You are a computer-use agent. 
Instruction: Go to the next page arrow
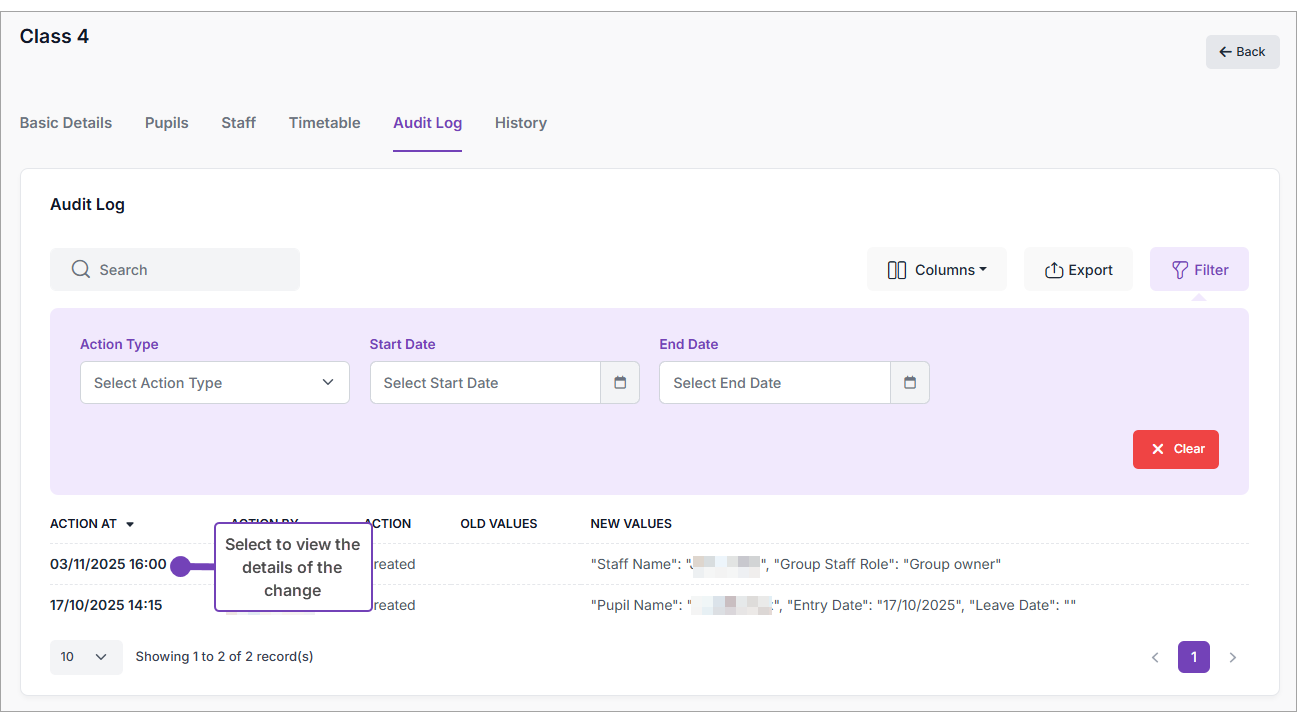pos(1232,657)
